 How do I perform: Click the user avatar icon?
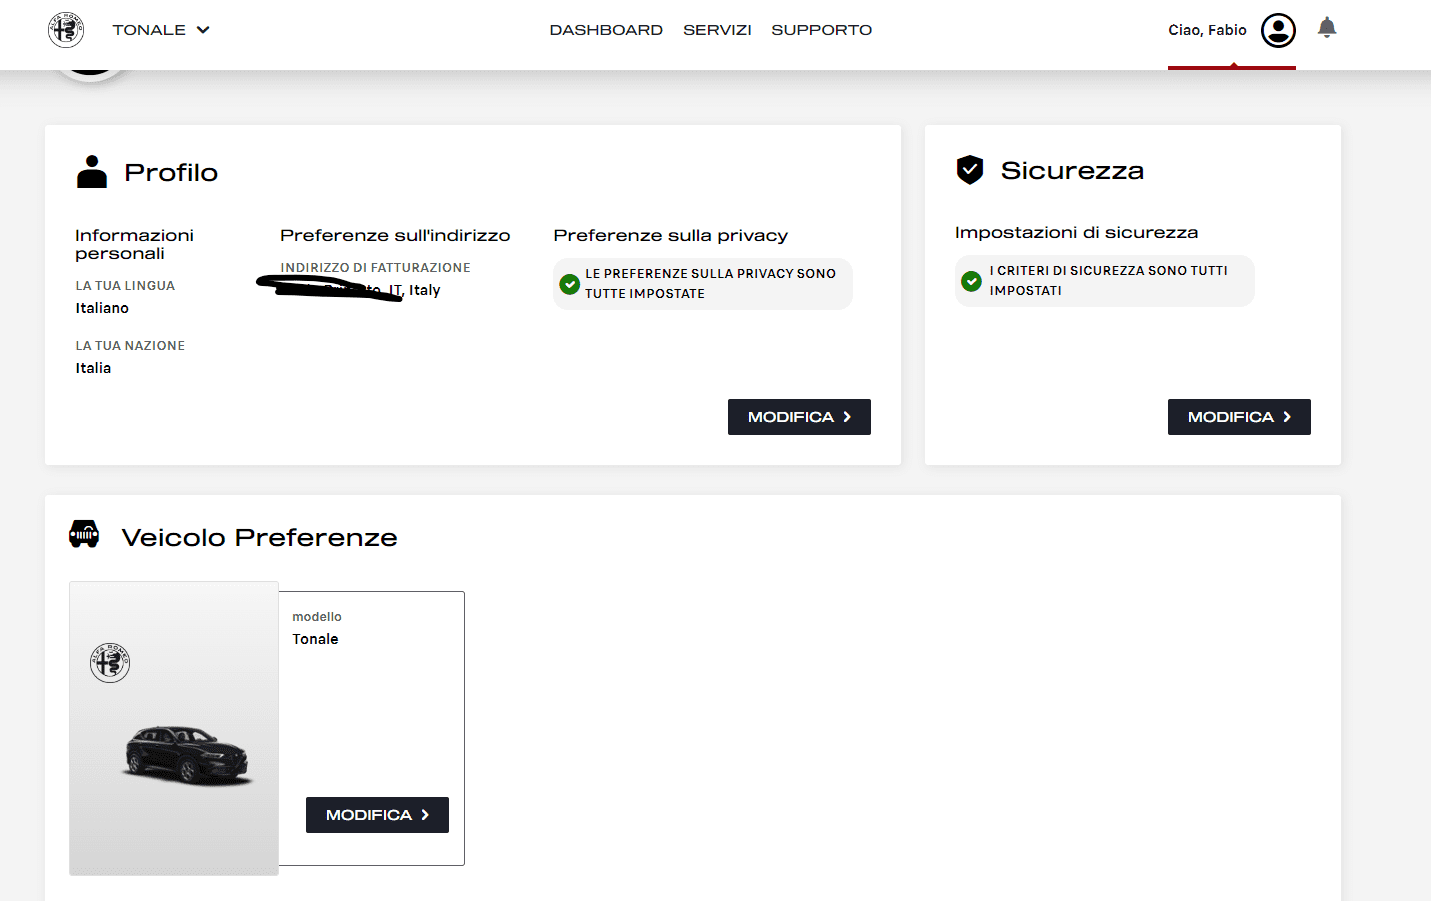click(x=1277, y=30)
